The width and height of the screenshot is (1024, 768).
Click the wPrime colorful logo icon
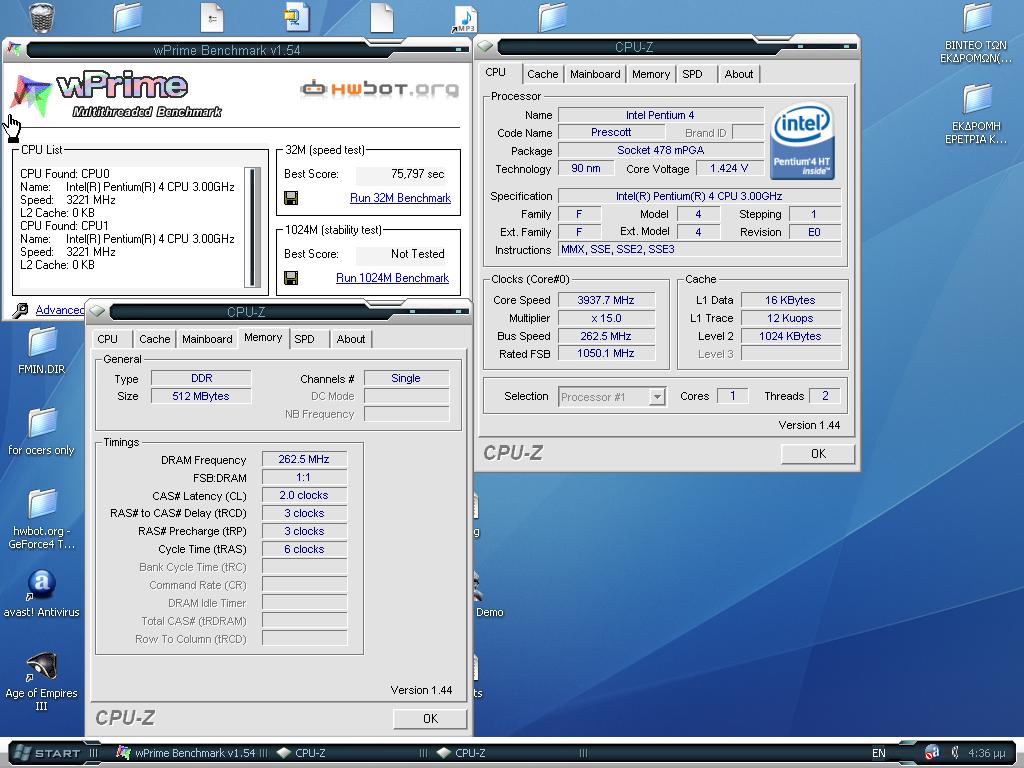click(x=31, y=95)
